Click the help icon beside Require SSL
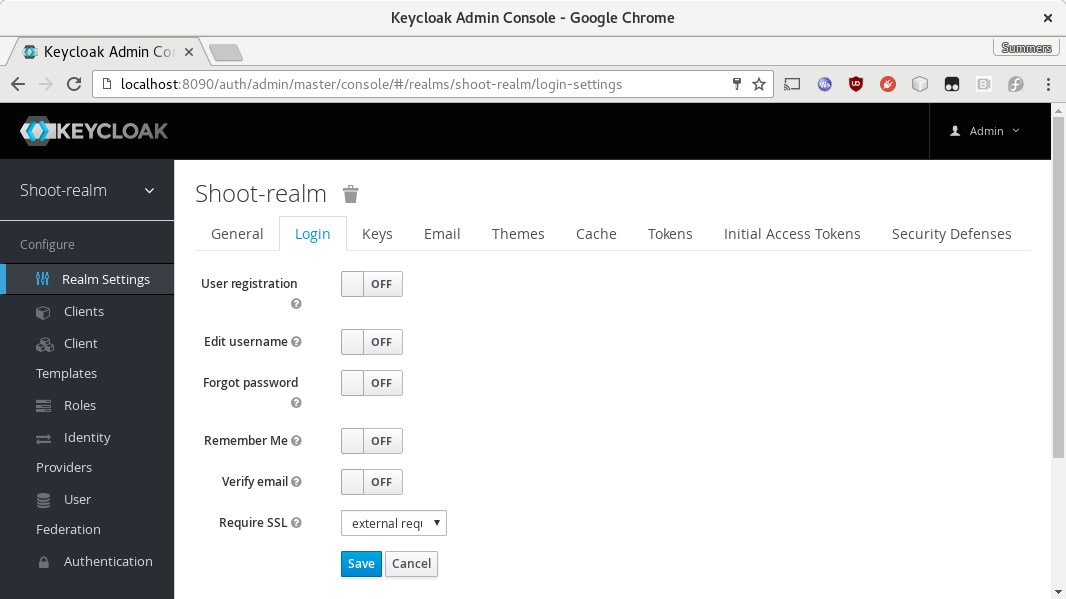Screen dimensions: 1066x599 click(x=296, y=523)
